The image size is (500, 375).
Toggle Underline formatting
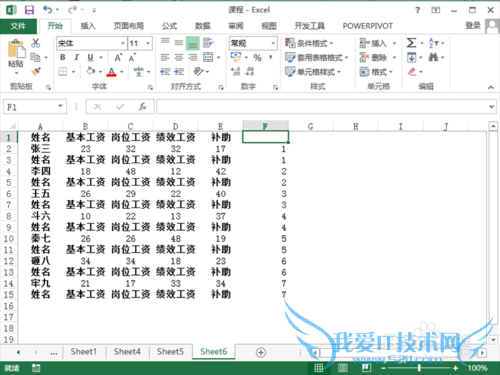point(90,57)
